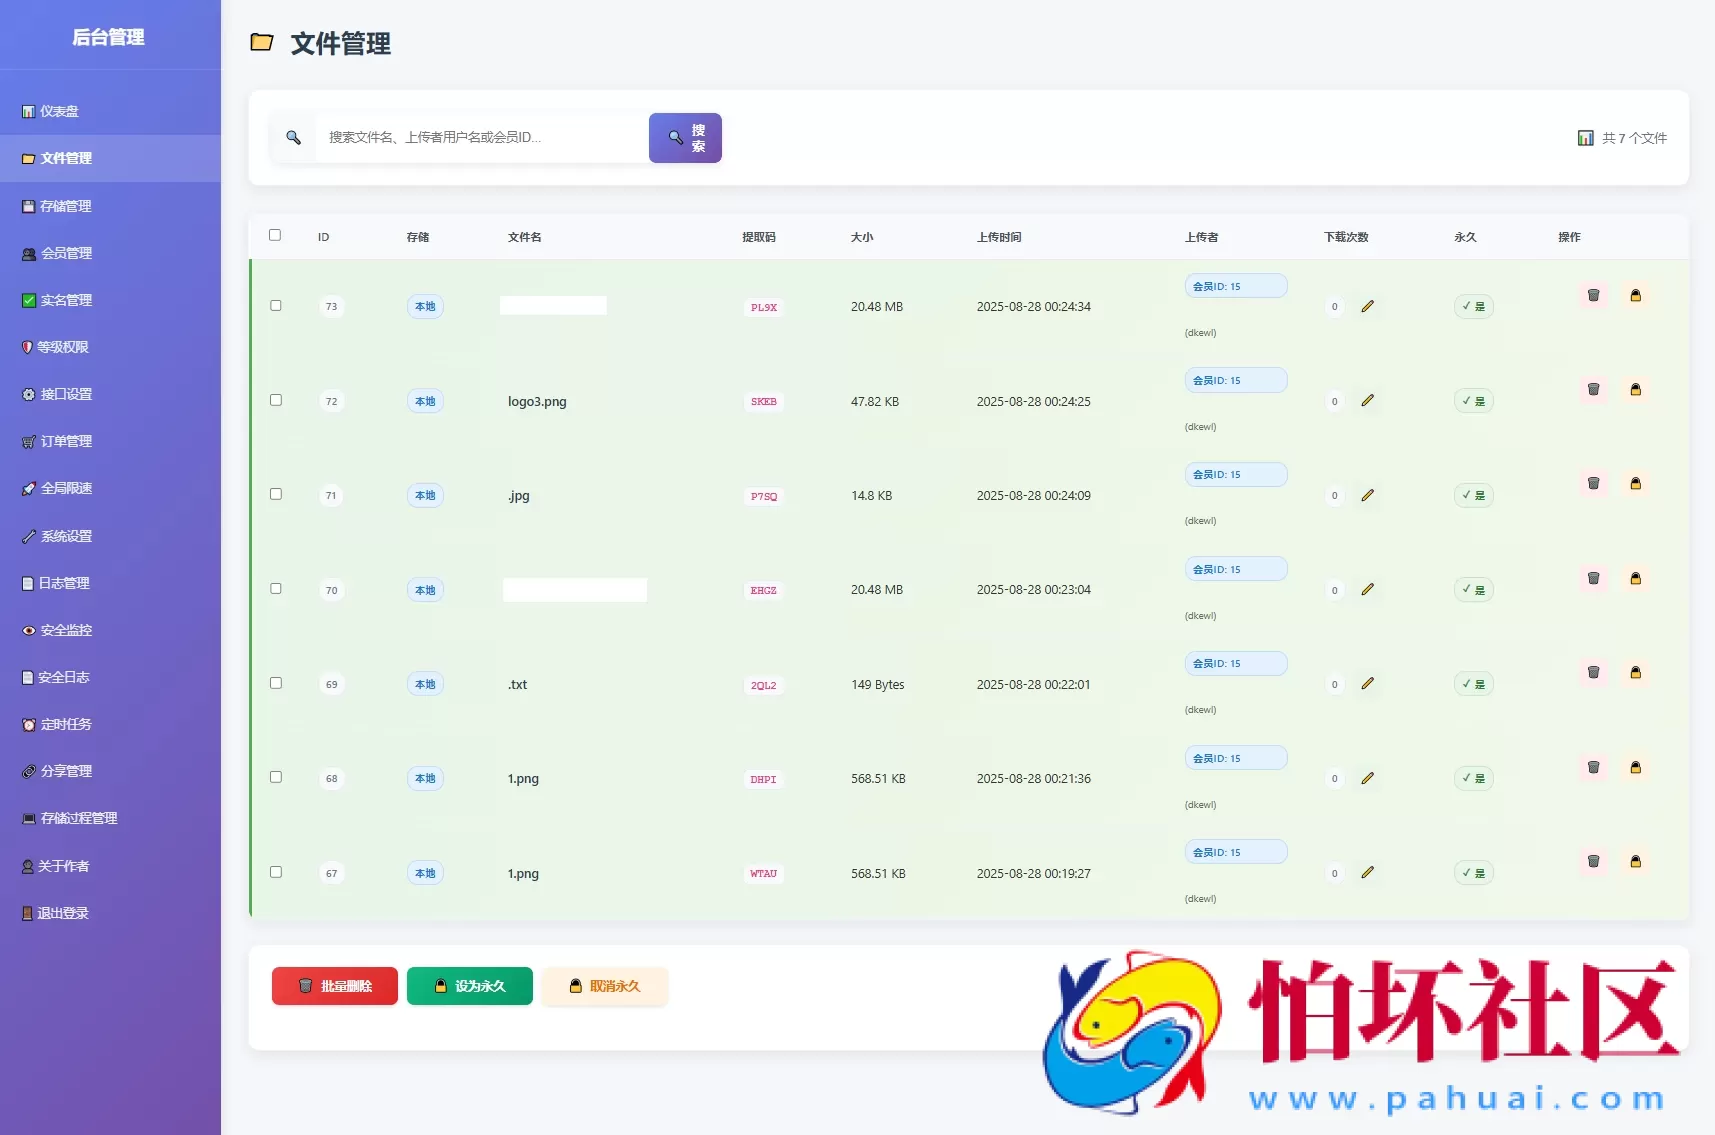Toggle the select-all checkbox in table header
1715x1135 pixels.
tap(275, 234)
